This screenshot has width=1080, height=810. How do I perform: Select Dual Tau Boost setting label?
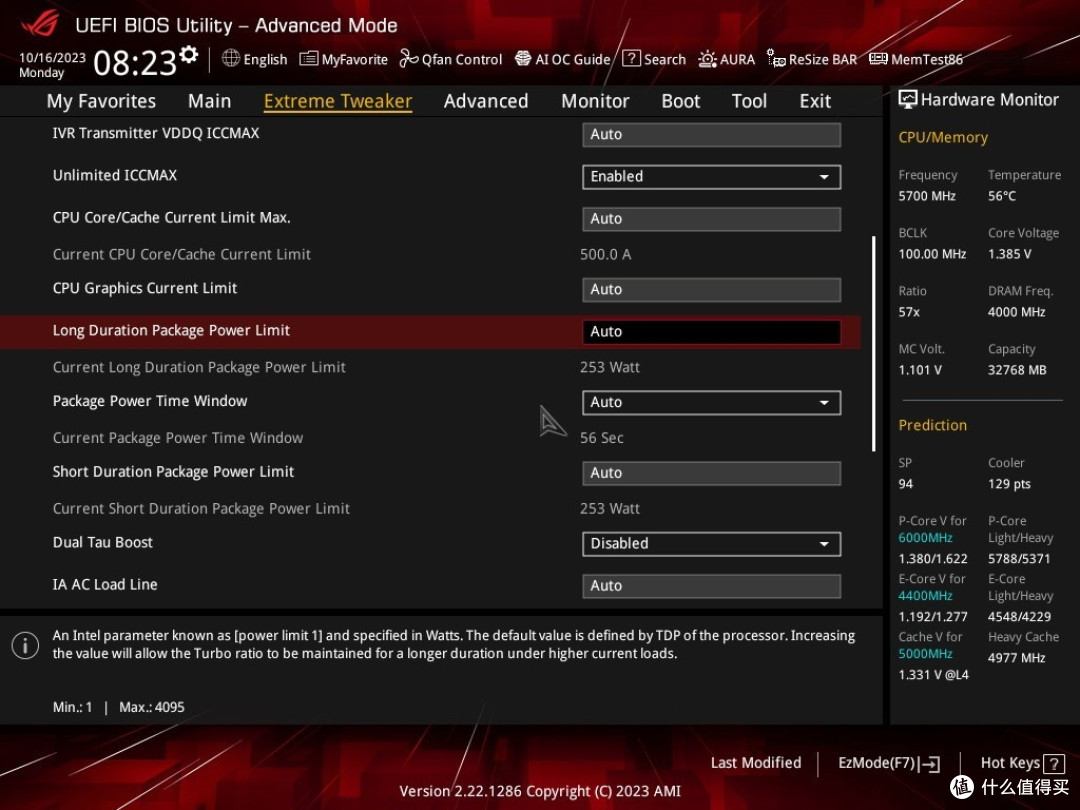click(103, 543)
